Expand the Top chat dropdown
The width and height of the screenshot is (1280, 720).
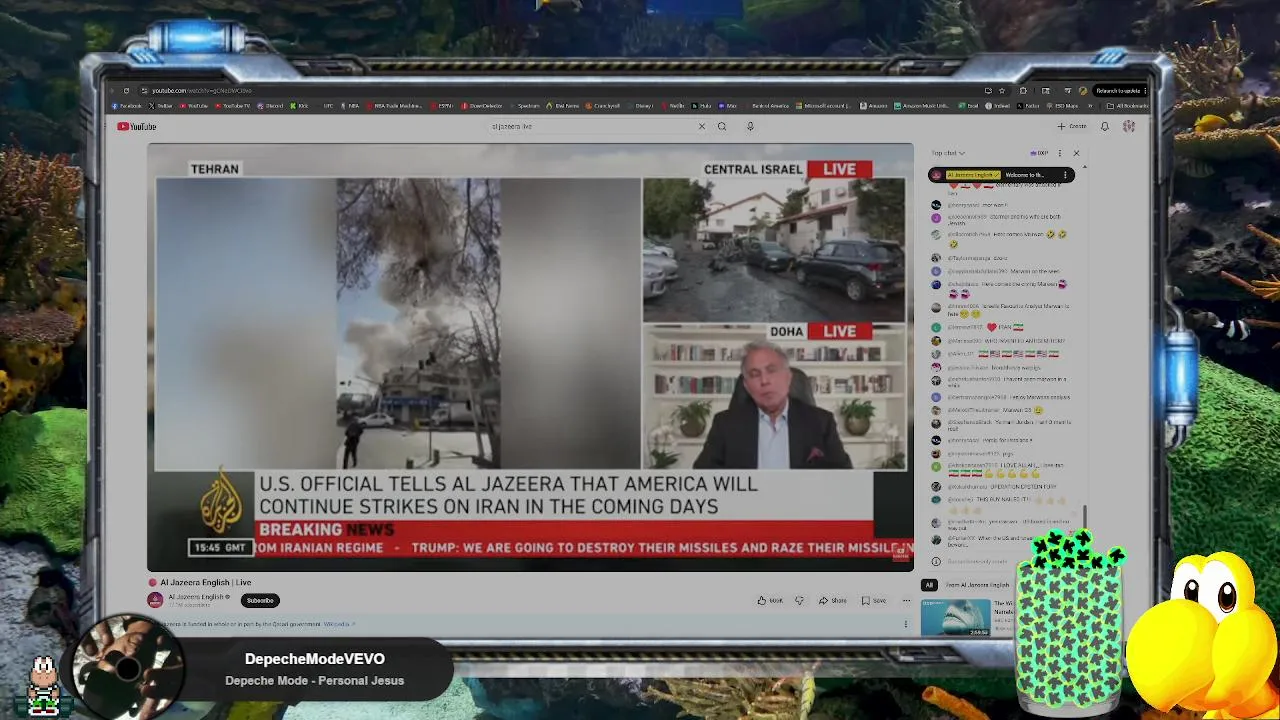tap(948, 153)
